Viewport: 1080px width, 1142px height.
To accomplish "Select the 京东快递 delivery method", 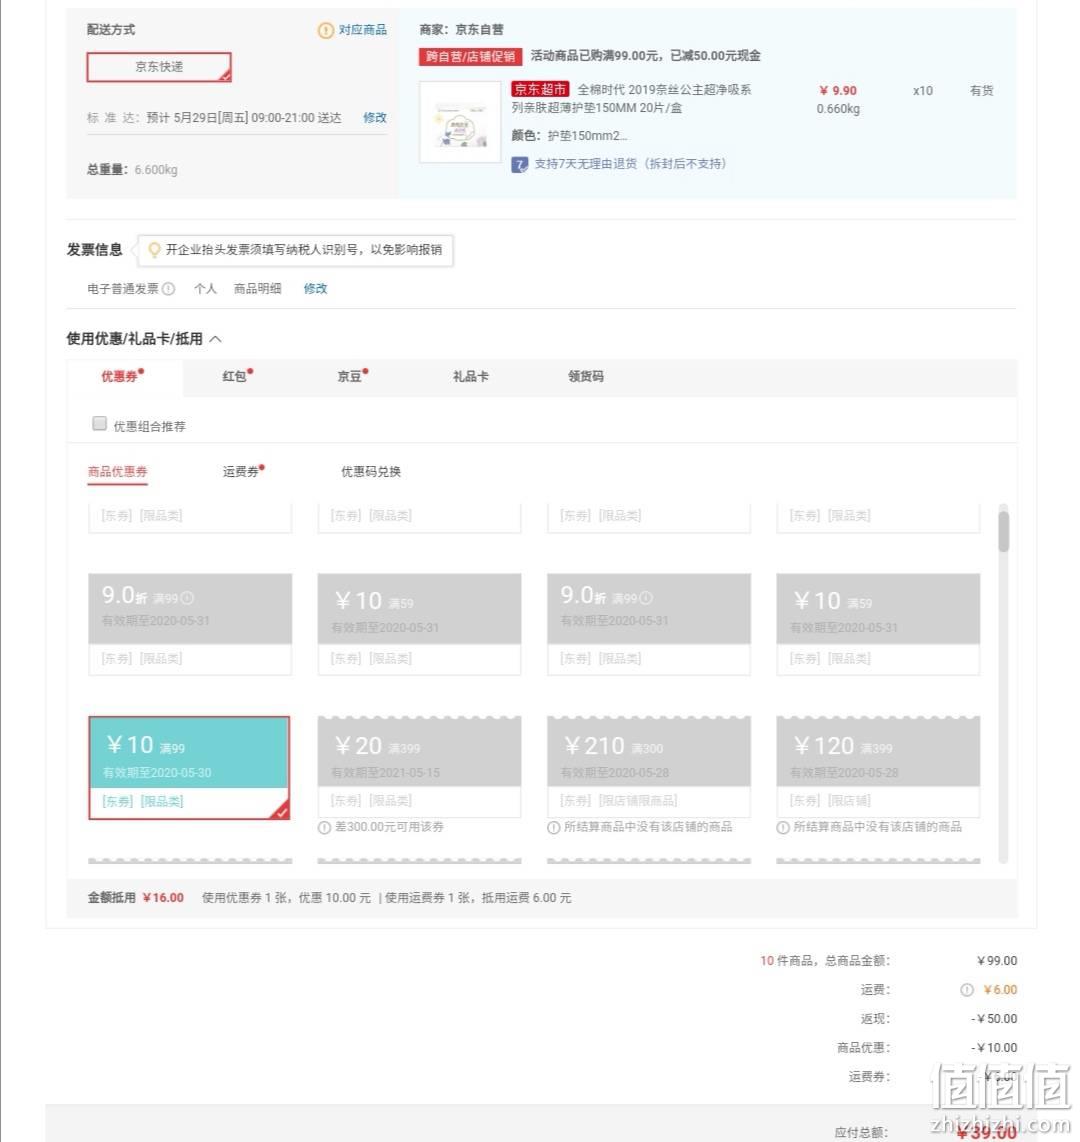I will (x=159, y=67).
